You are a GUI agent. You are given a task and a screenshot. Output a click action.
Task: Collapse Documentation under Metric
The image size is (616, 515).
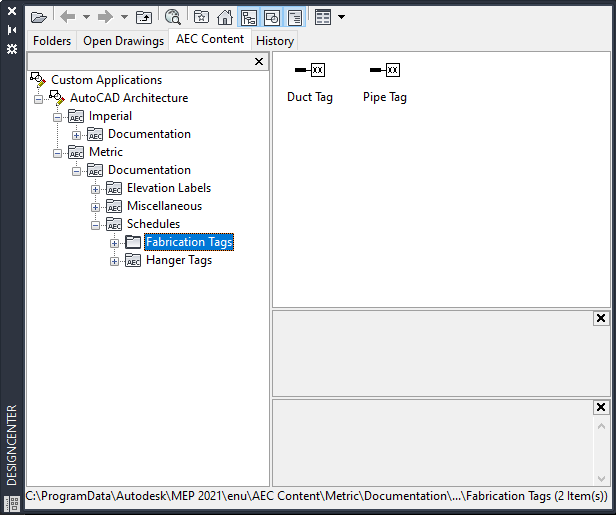click(76, 171)
